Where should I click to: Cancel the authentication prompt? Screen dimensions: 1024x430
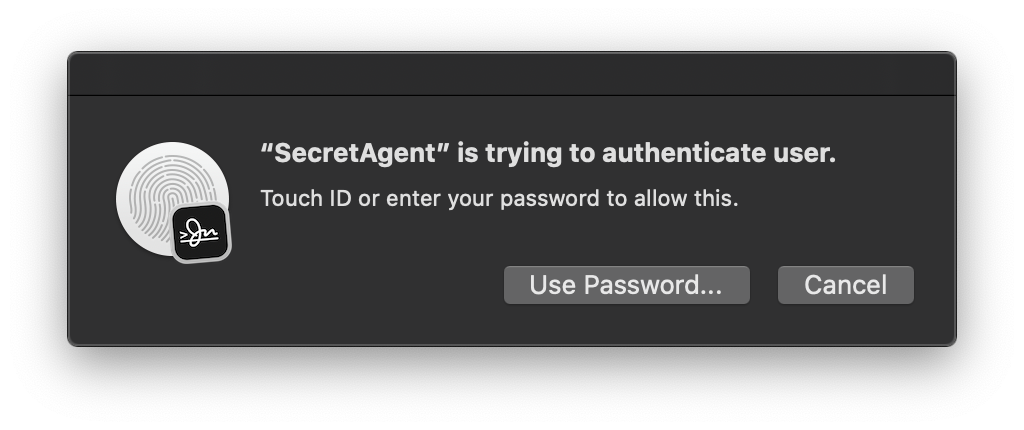point(845,285)
